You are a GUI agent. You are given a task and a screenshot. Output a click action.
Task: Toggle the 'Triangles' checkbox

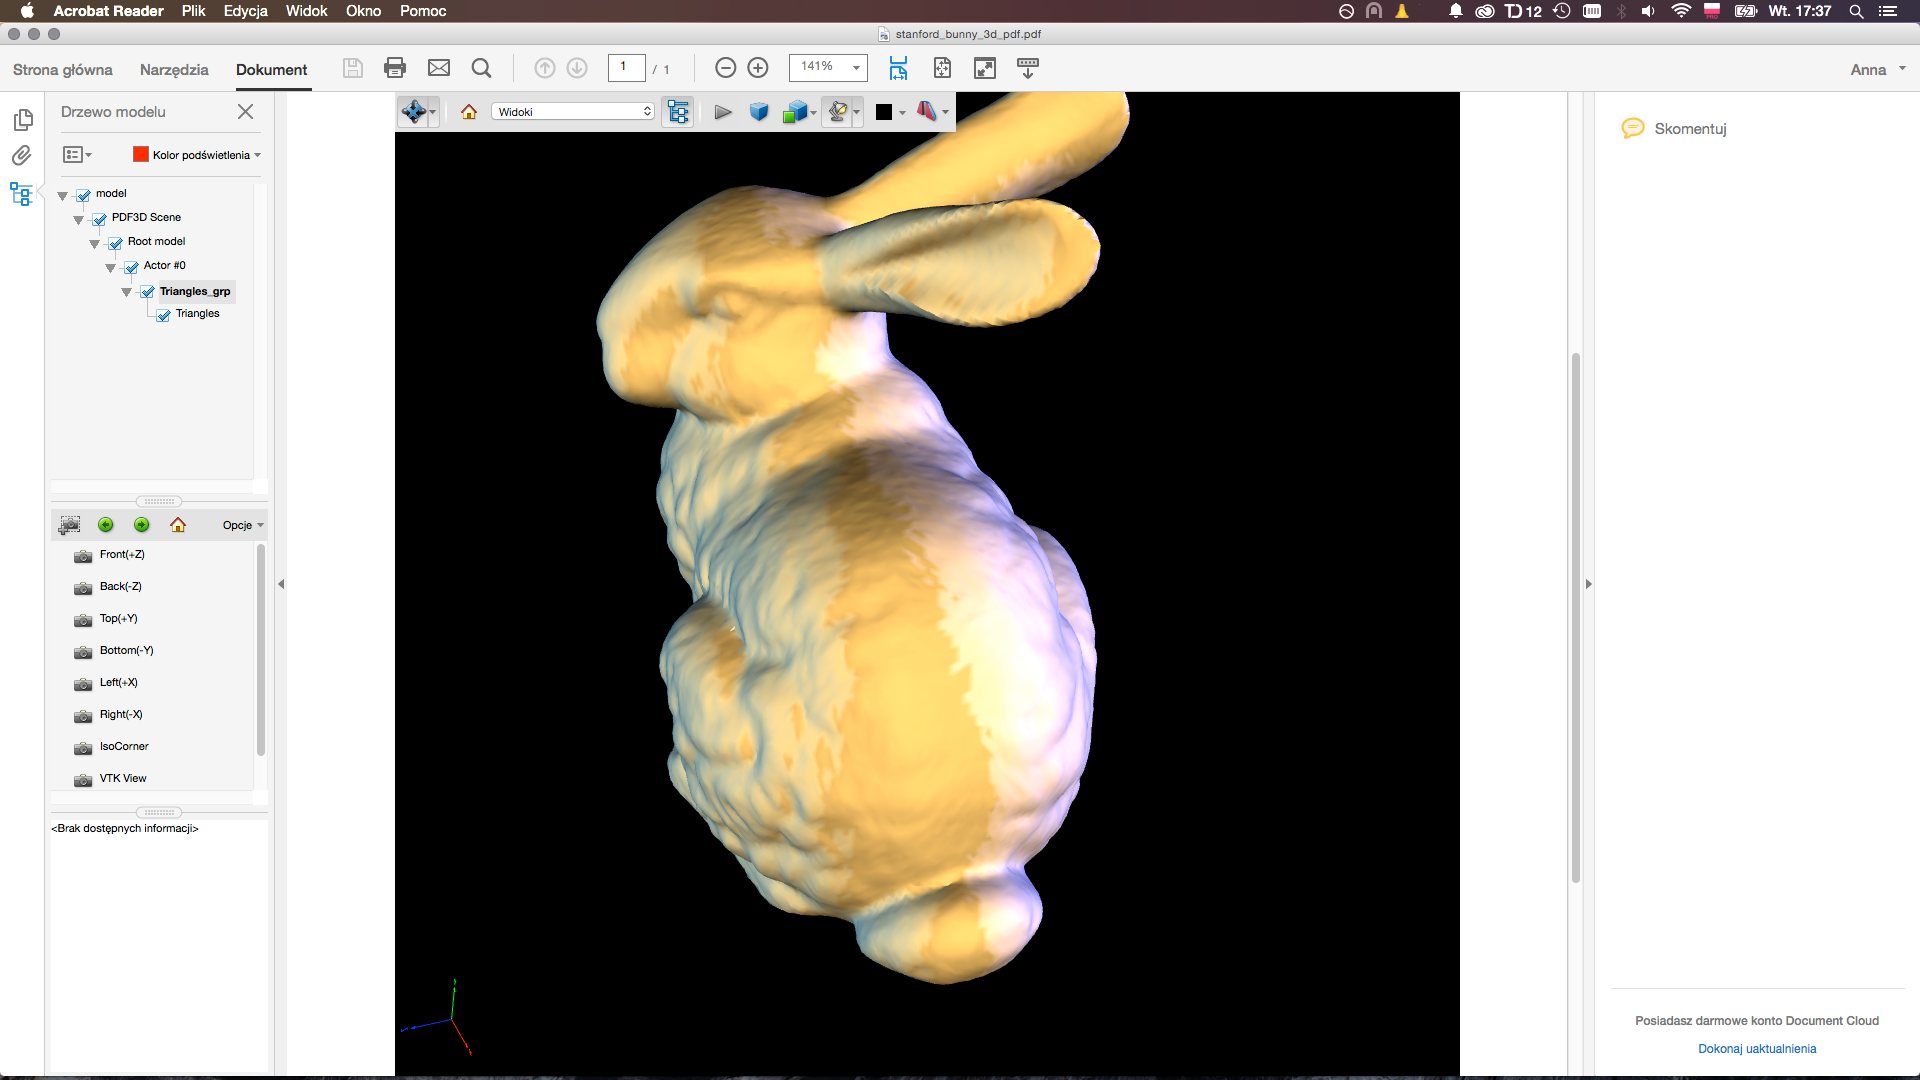tap(164, 315)
